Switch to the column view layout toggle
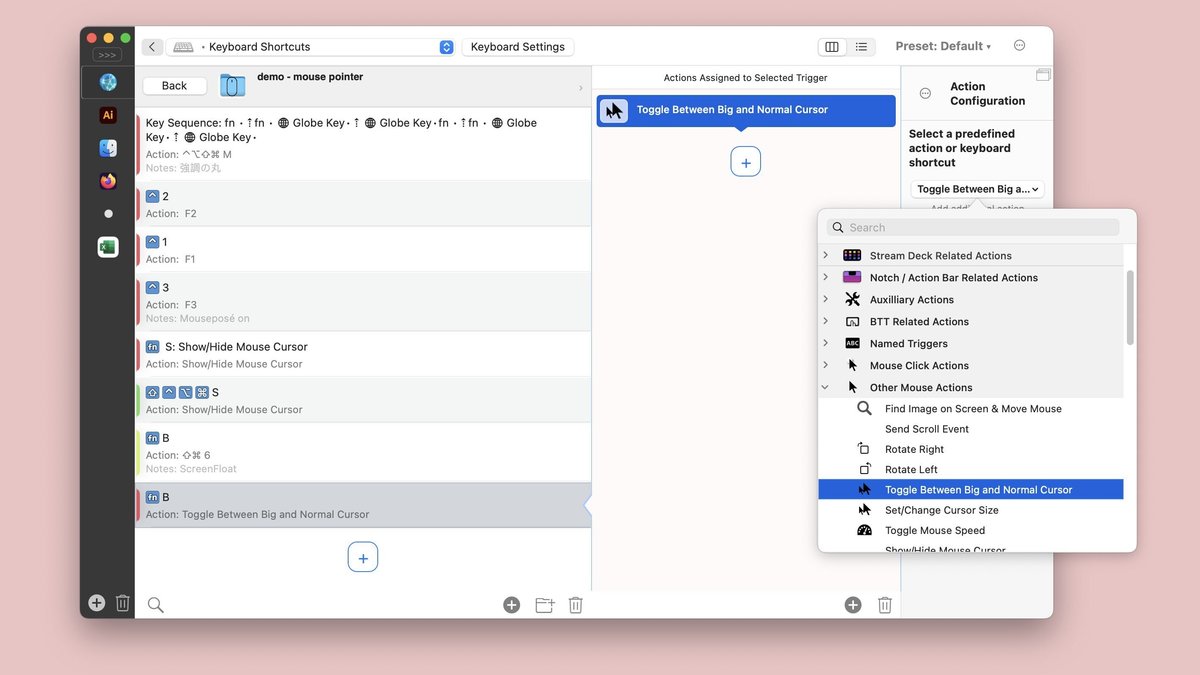The height and width of the screenshot is (675, 1200). pyautogui.click(x=831, y=47)
